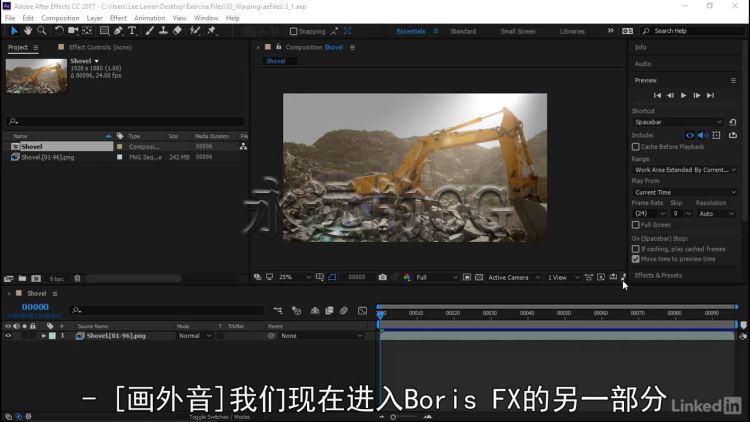Click the delete trash icon in Project panel
The height and width of the screenshot is (422, 750).
pos(77,278)
